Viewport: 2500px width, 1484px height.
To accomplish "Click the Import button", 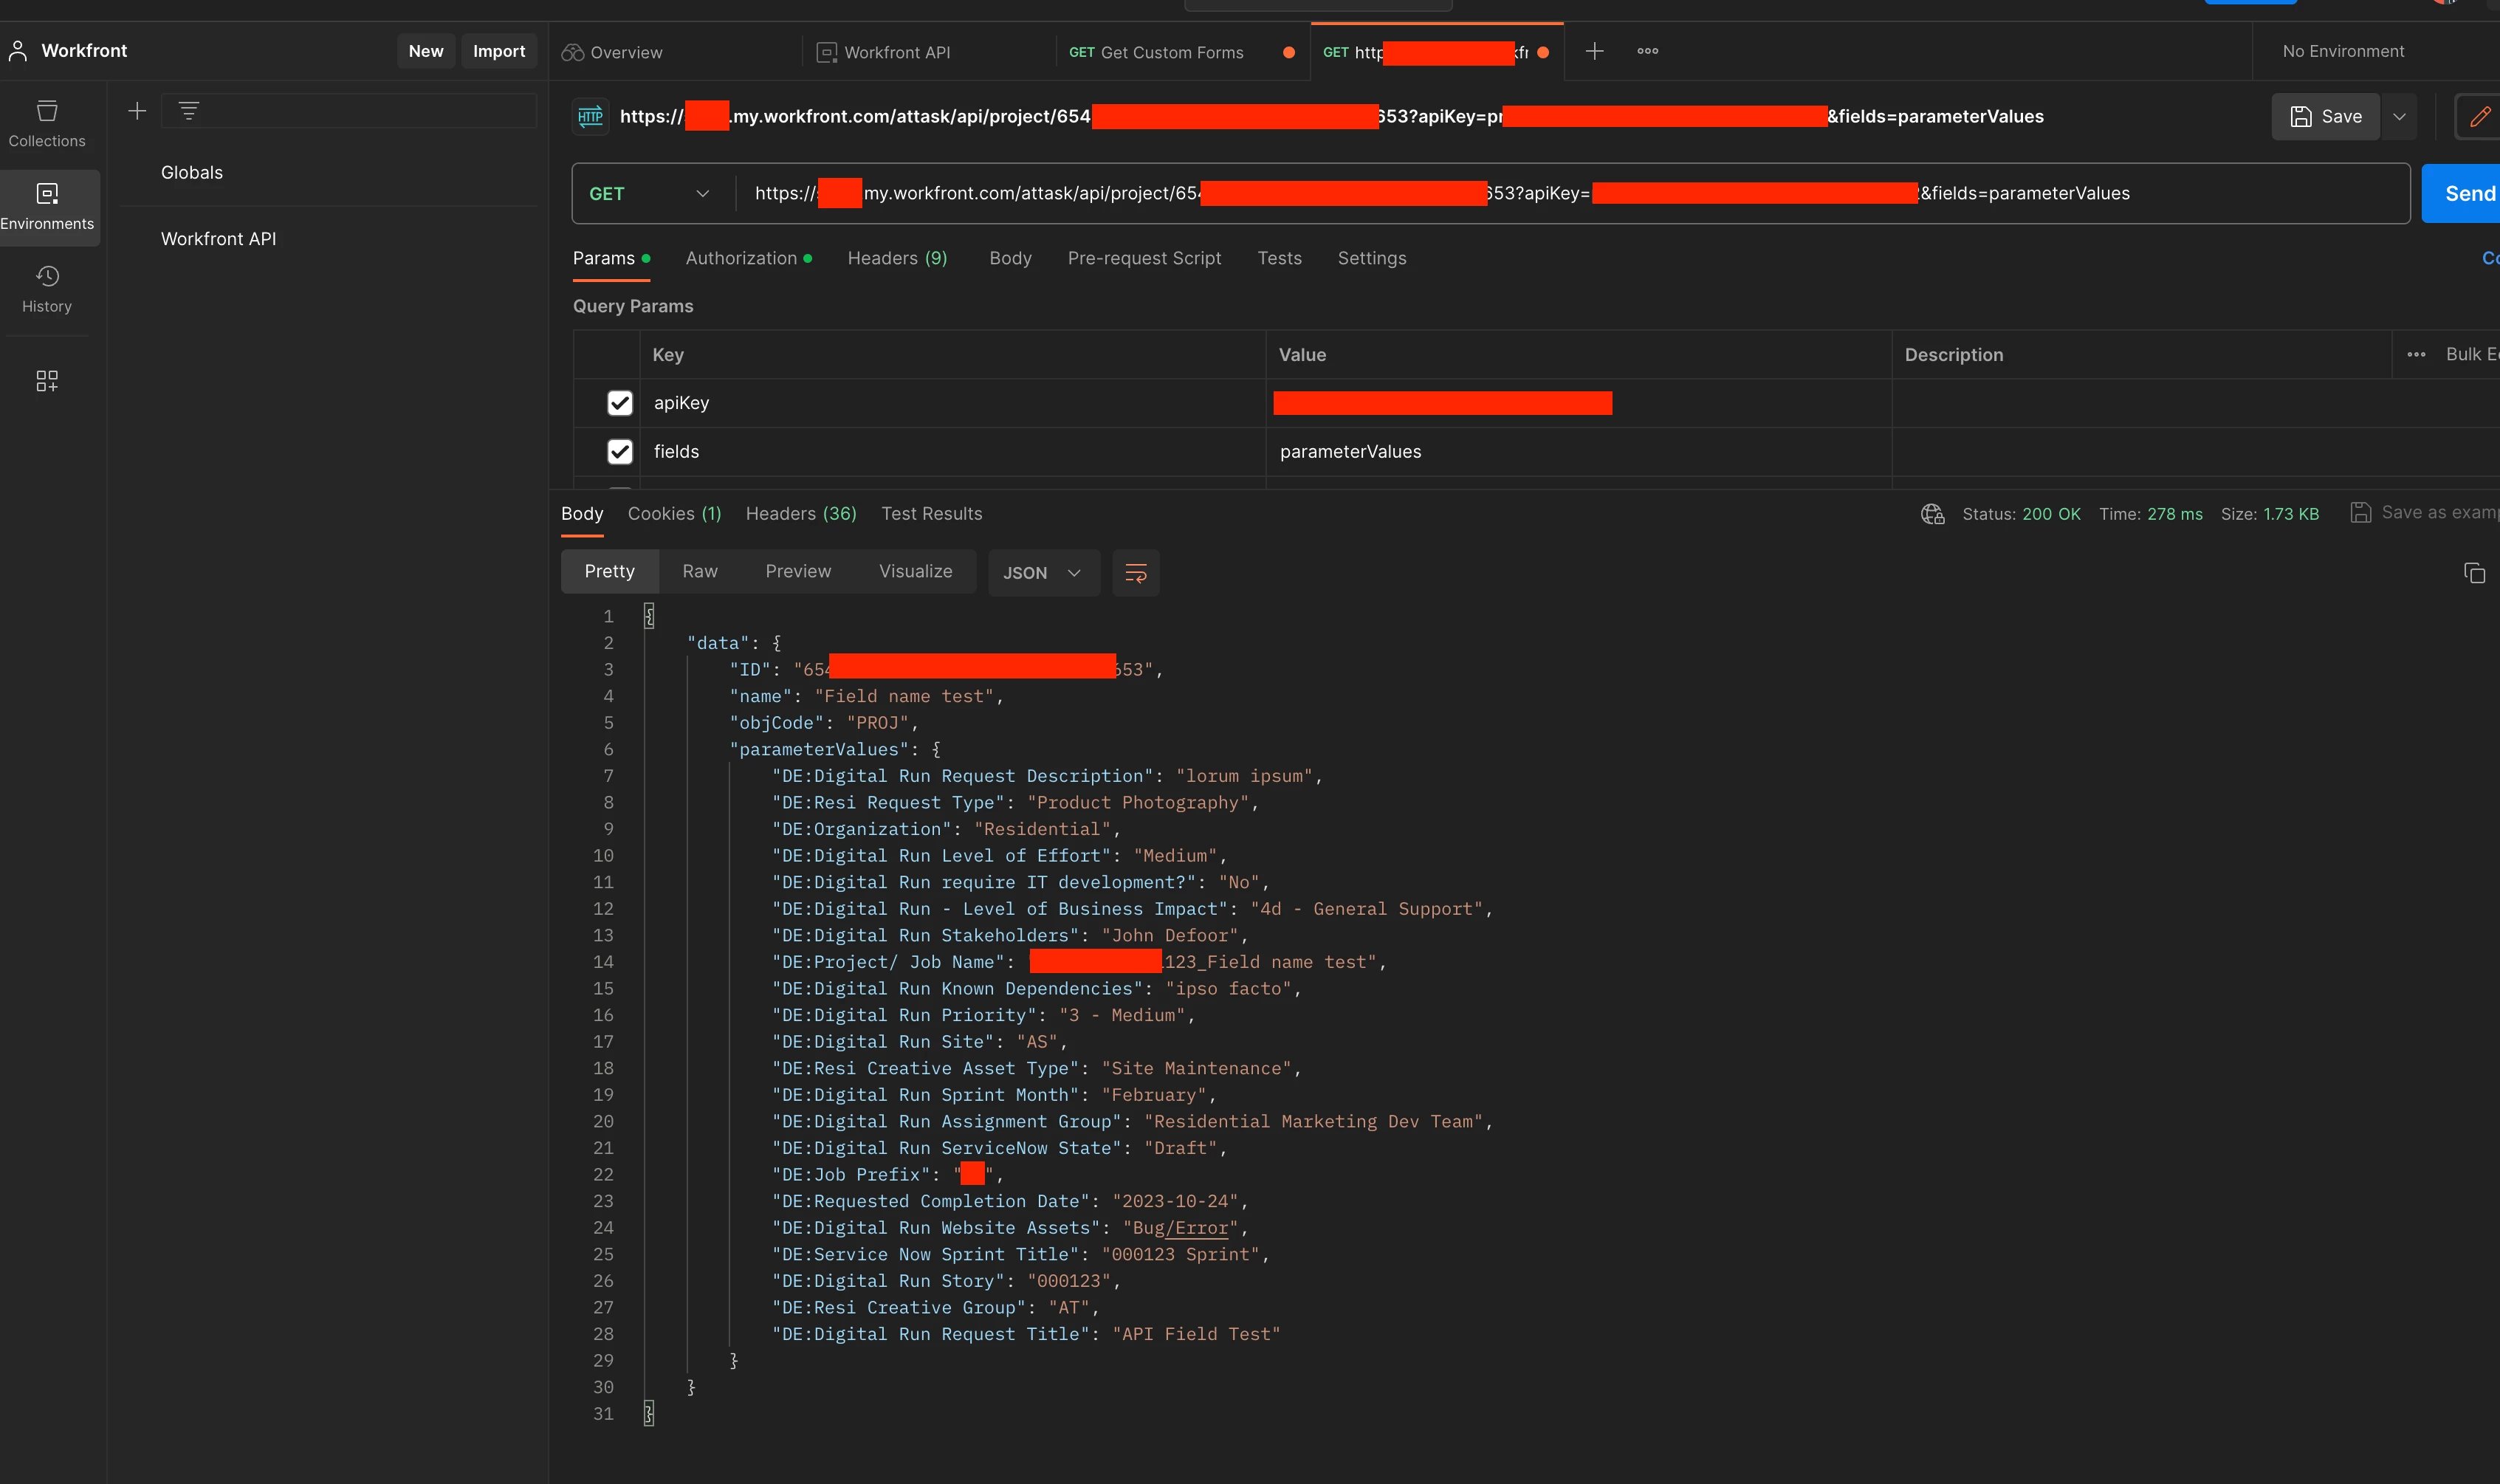I will click(x=498, y=51).
